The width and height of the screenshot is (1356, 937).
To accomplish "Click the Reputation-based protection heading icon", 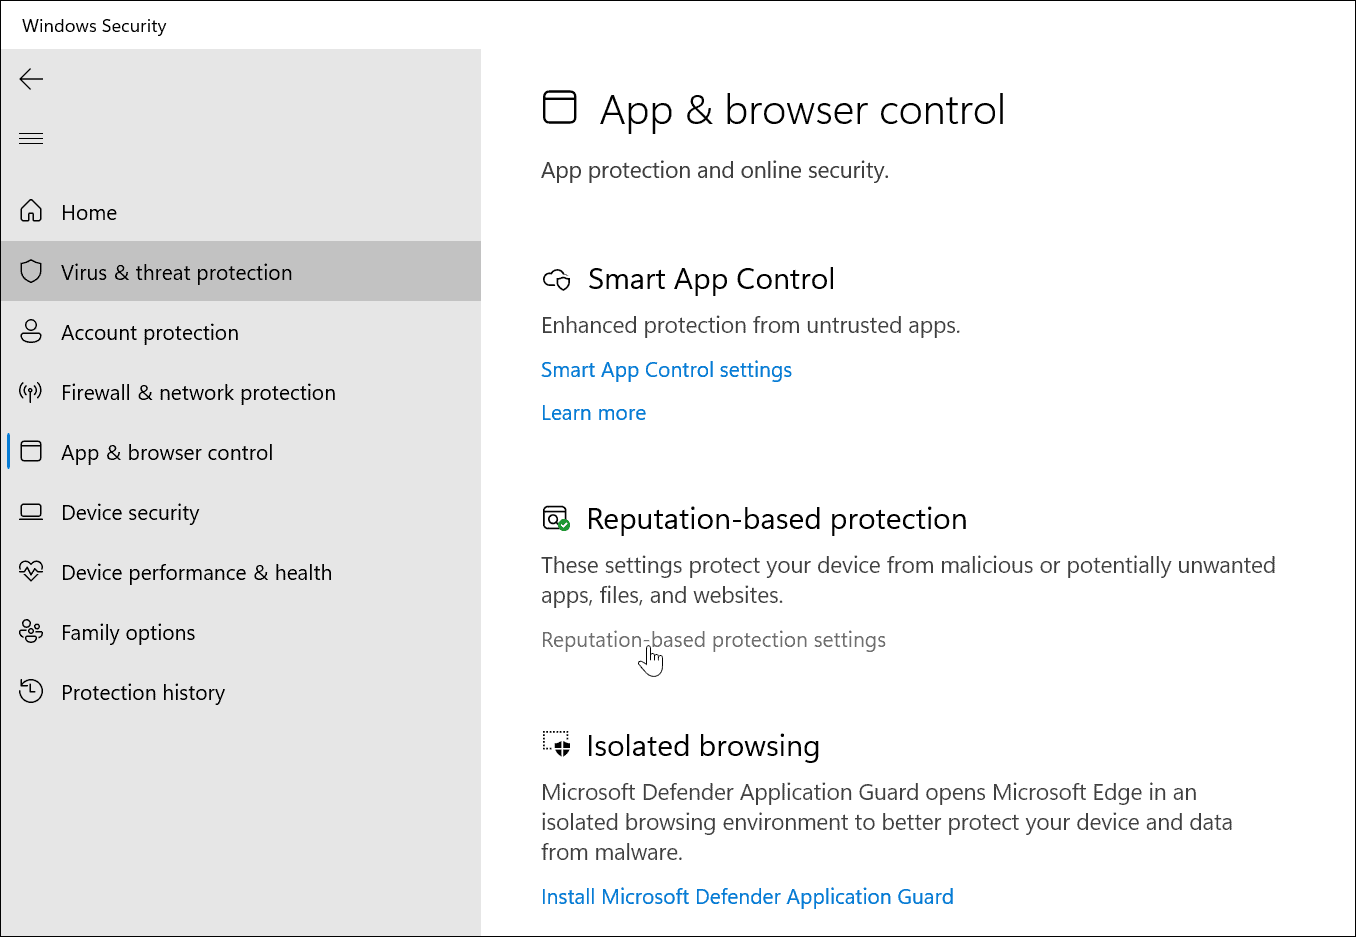I will (x=556, y=518).
